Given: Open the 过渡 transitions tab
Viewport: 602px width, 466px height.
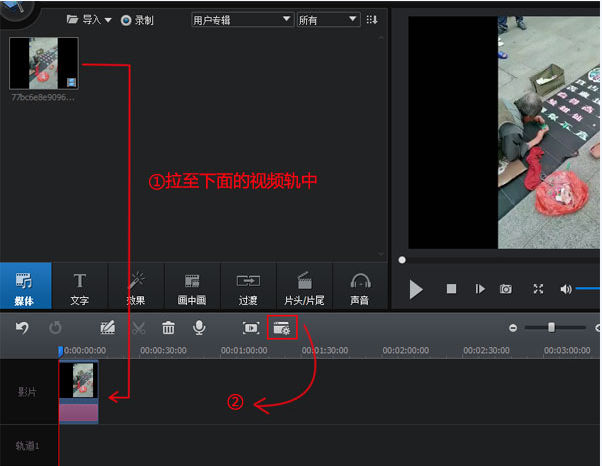Looking at the screenshot, I should [248, 288].
